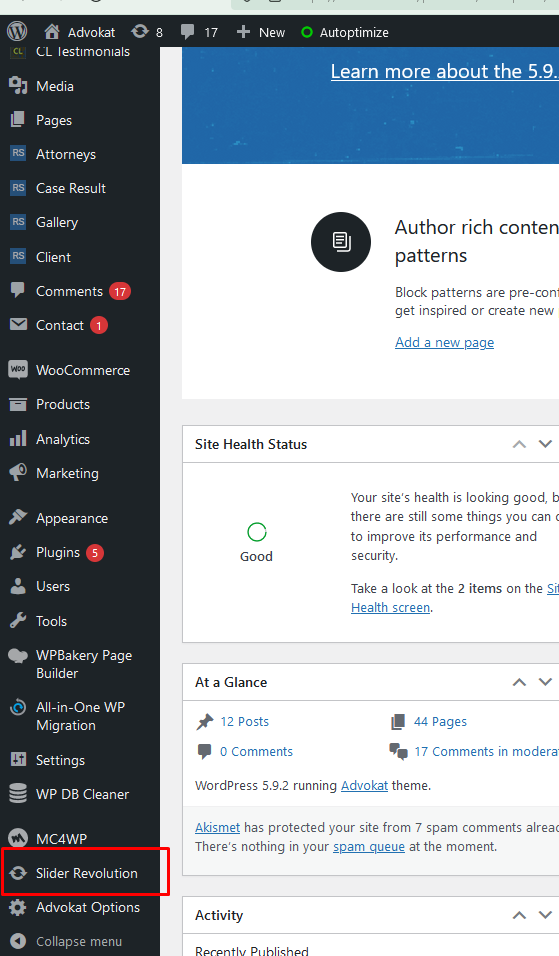
Task: Move Site Health Status panel up
Action: [519, 444]
